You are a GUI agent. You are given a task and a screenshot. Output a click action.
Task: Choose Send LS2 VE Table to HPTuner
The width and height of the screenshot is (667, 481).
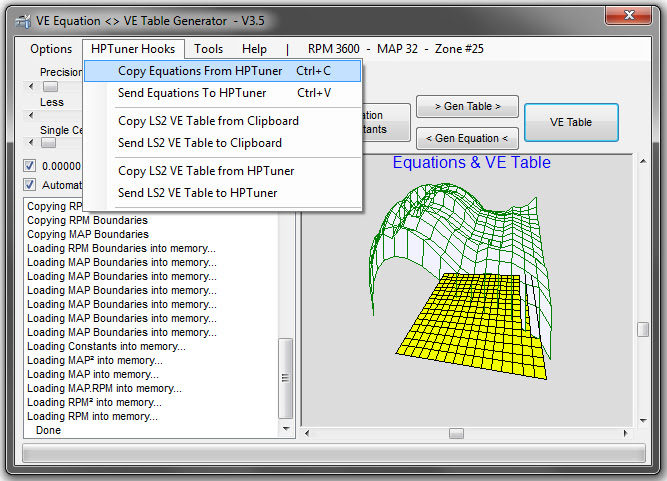pos(222,193)
